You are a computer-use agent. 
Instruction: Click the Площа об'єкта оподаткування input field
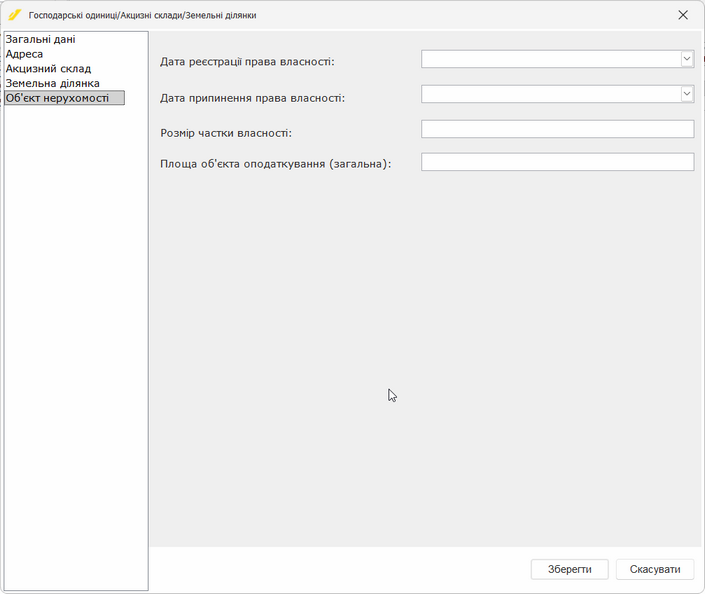coord(558,162)
